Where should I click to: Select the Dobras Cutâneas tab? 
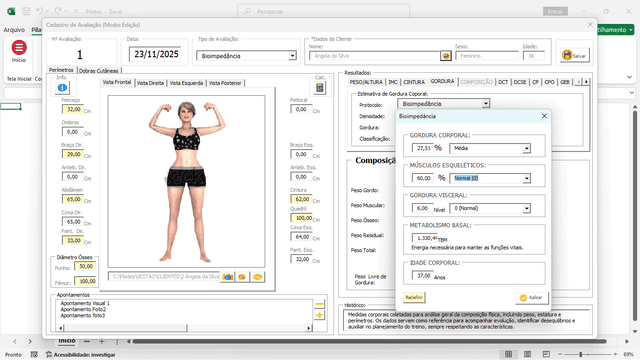[x=99, y=71]
